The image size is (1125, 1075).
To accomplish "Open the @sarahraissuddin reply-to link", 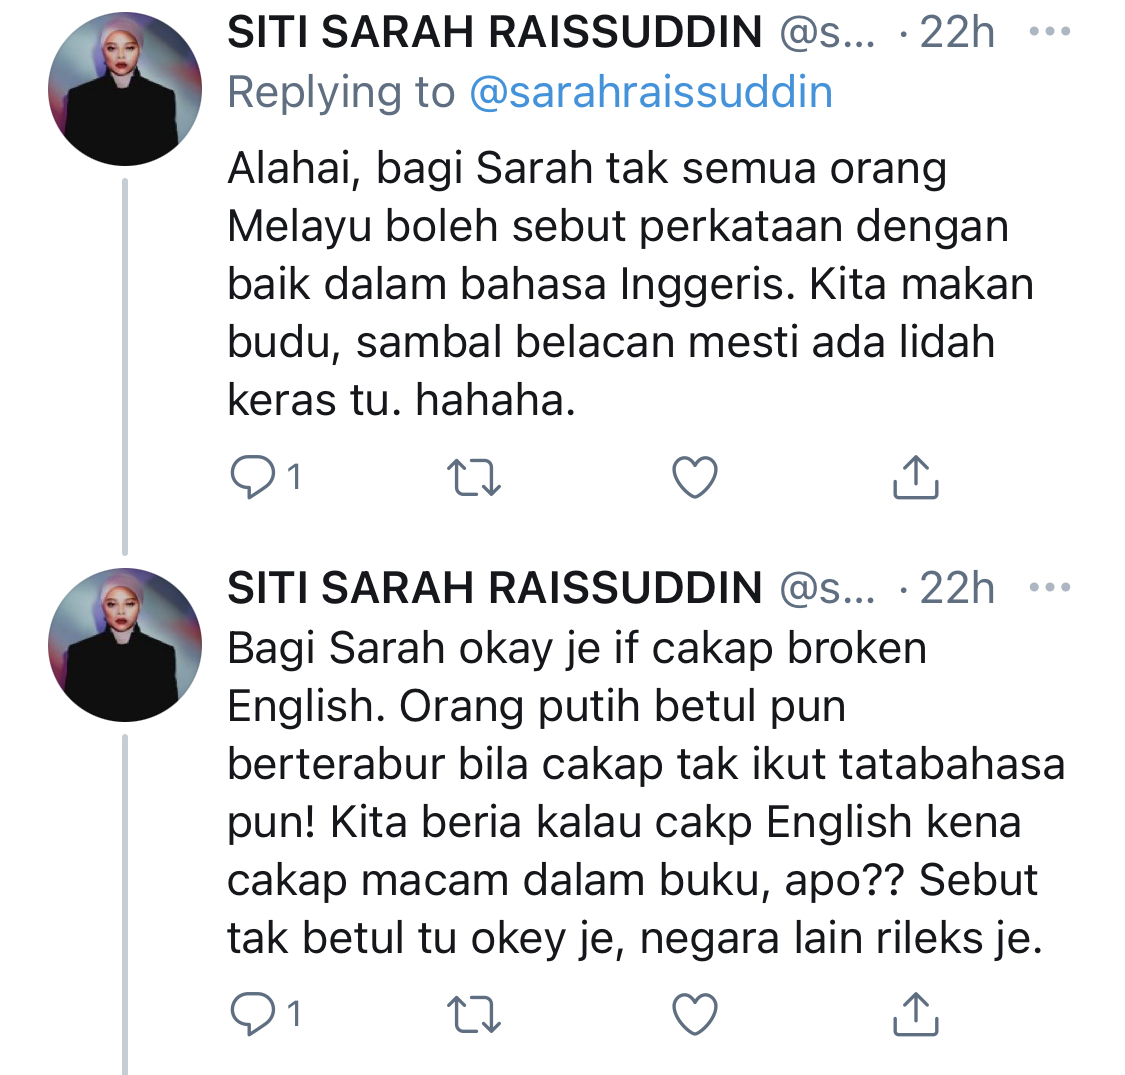I will point(650,93).
